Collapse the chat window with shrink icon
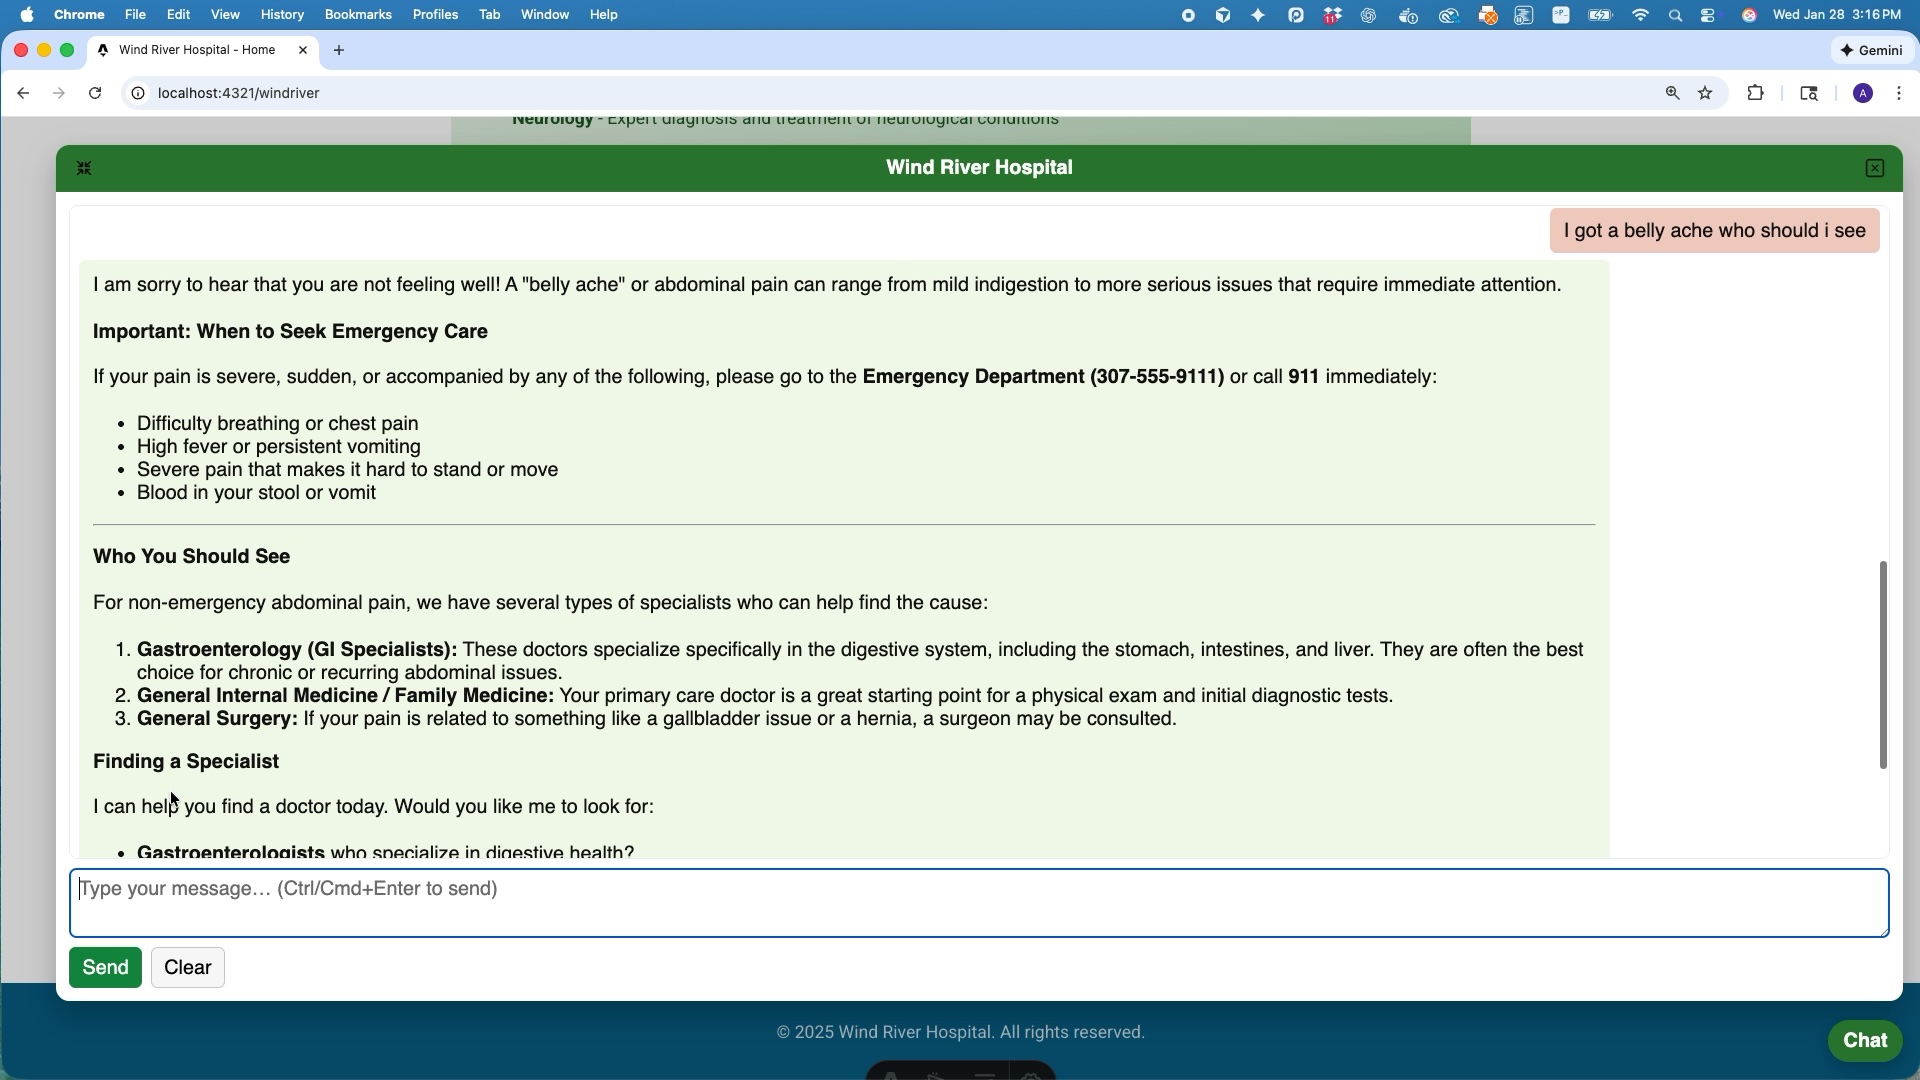 (x=84, y=169)
